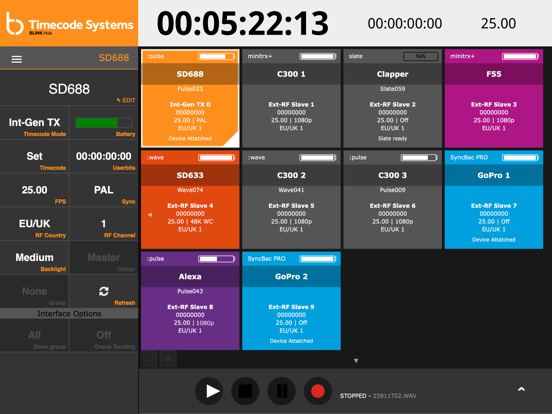This screenshot has width=552, height=414.
Task: Click the battery indicator on the C300 2 card
Action: tap(318, 158)
